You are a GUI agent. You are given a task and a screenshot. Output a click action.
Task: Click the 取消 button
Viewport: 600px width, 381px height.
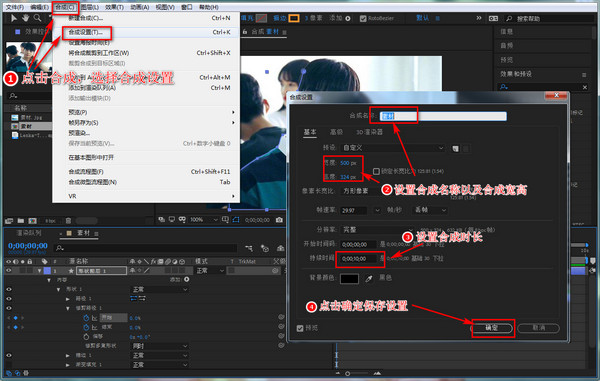point(538,328)
